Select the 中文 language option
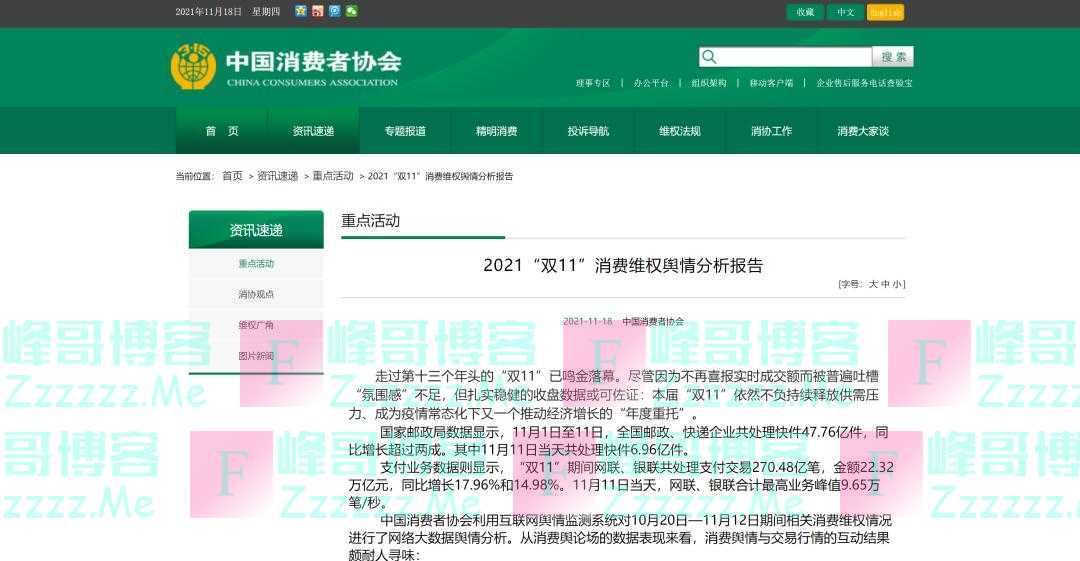Image resolution: width=1080 pixels, height=561 pixels. (x=845, y=12)
